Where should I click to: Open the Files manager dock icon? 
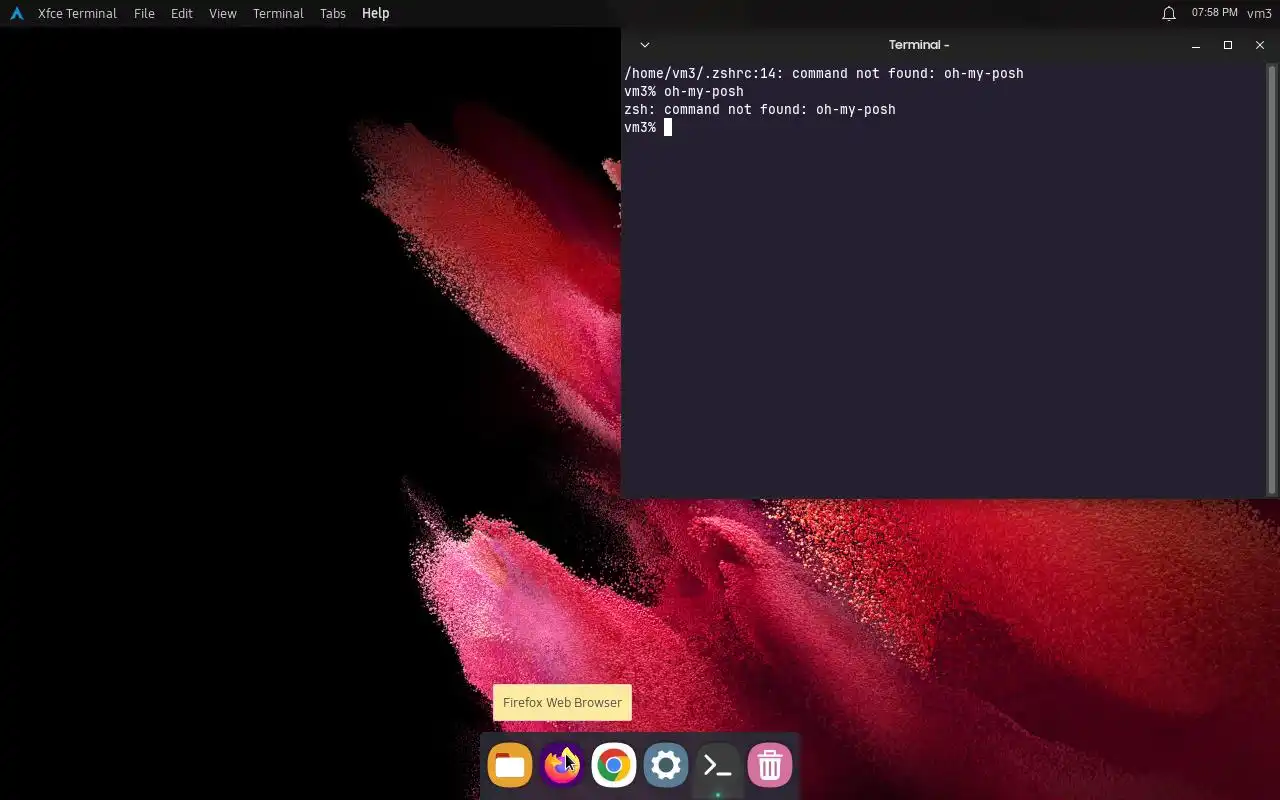tap(510, 766)
